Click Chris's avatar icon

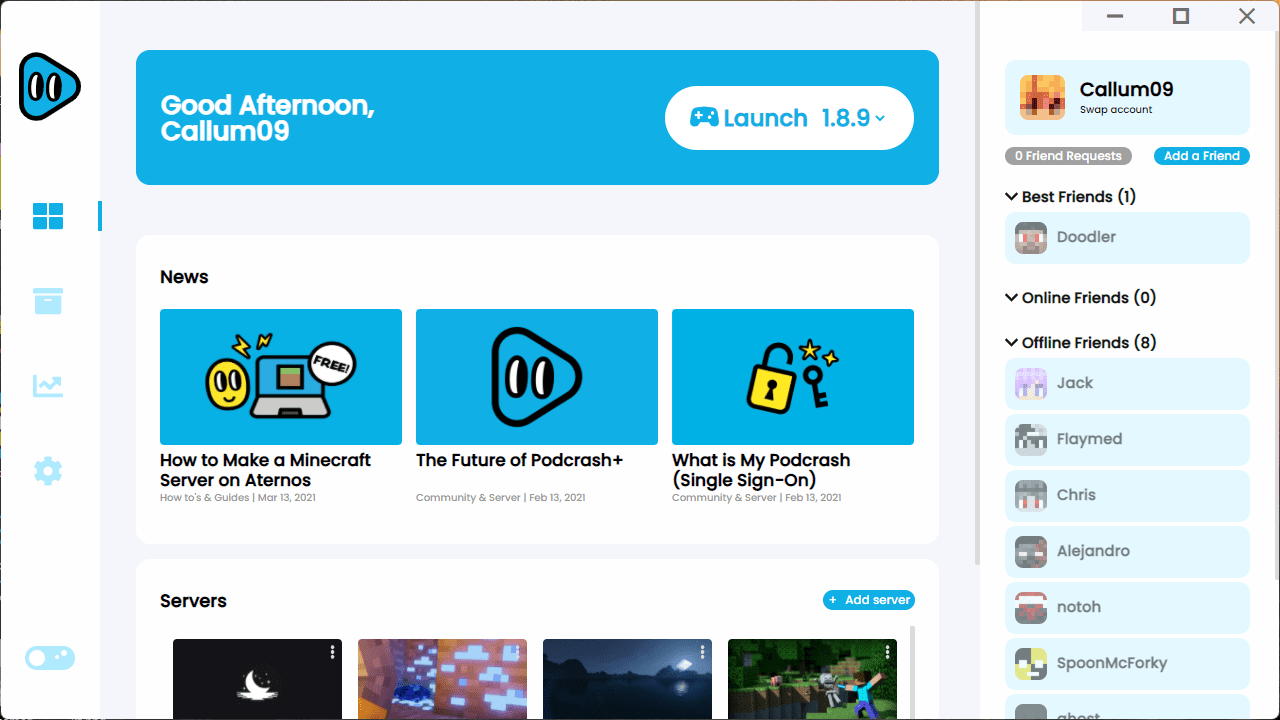pos(1031,496)
